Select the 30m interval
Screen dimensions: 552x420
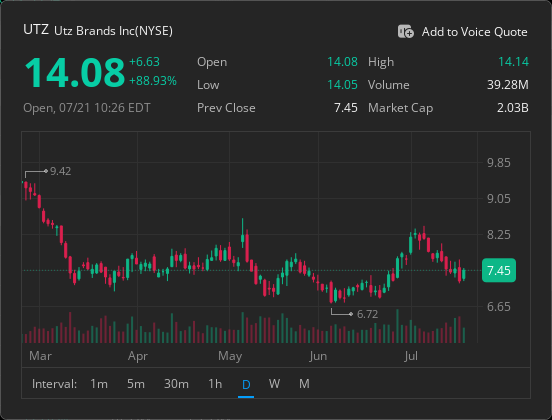point(176,383)
